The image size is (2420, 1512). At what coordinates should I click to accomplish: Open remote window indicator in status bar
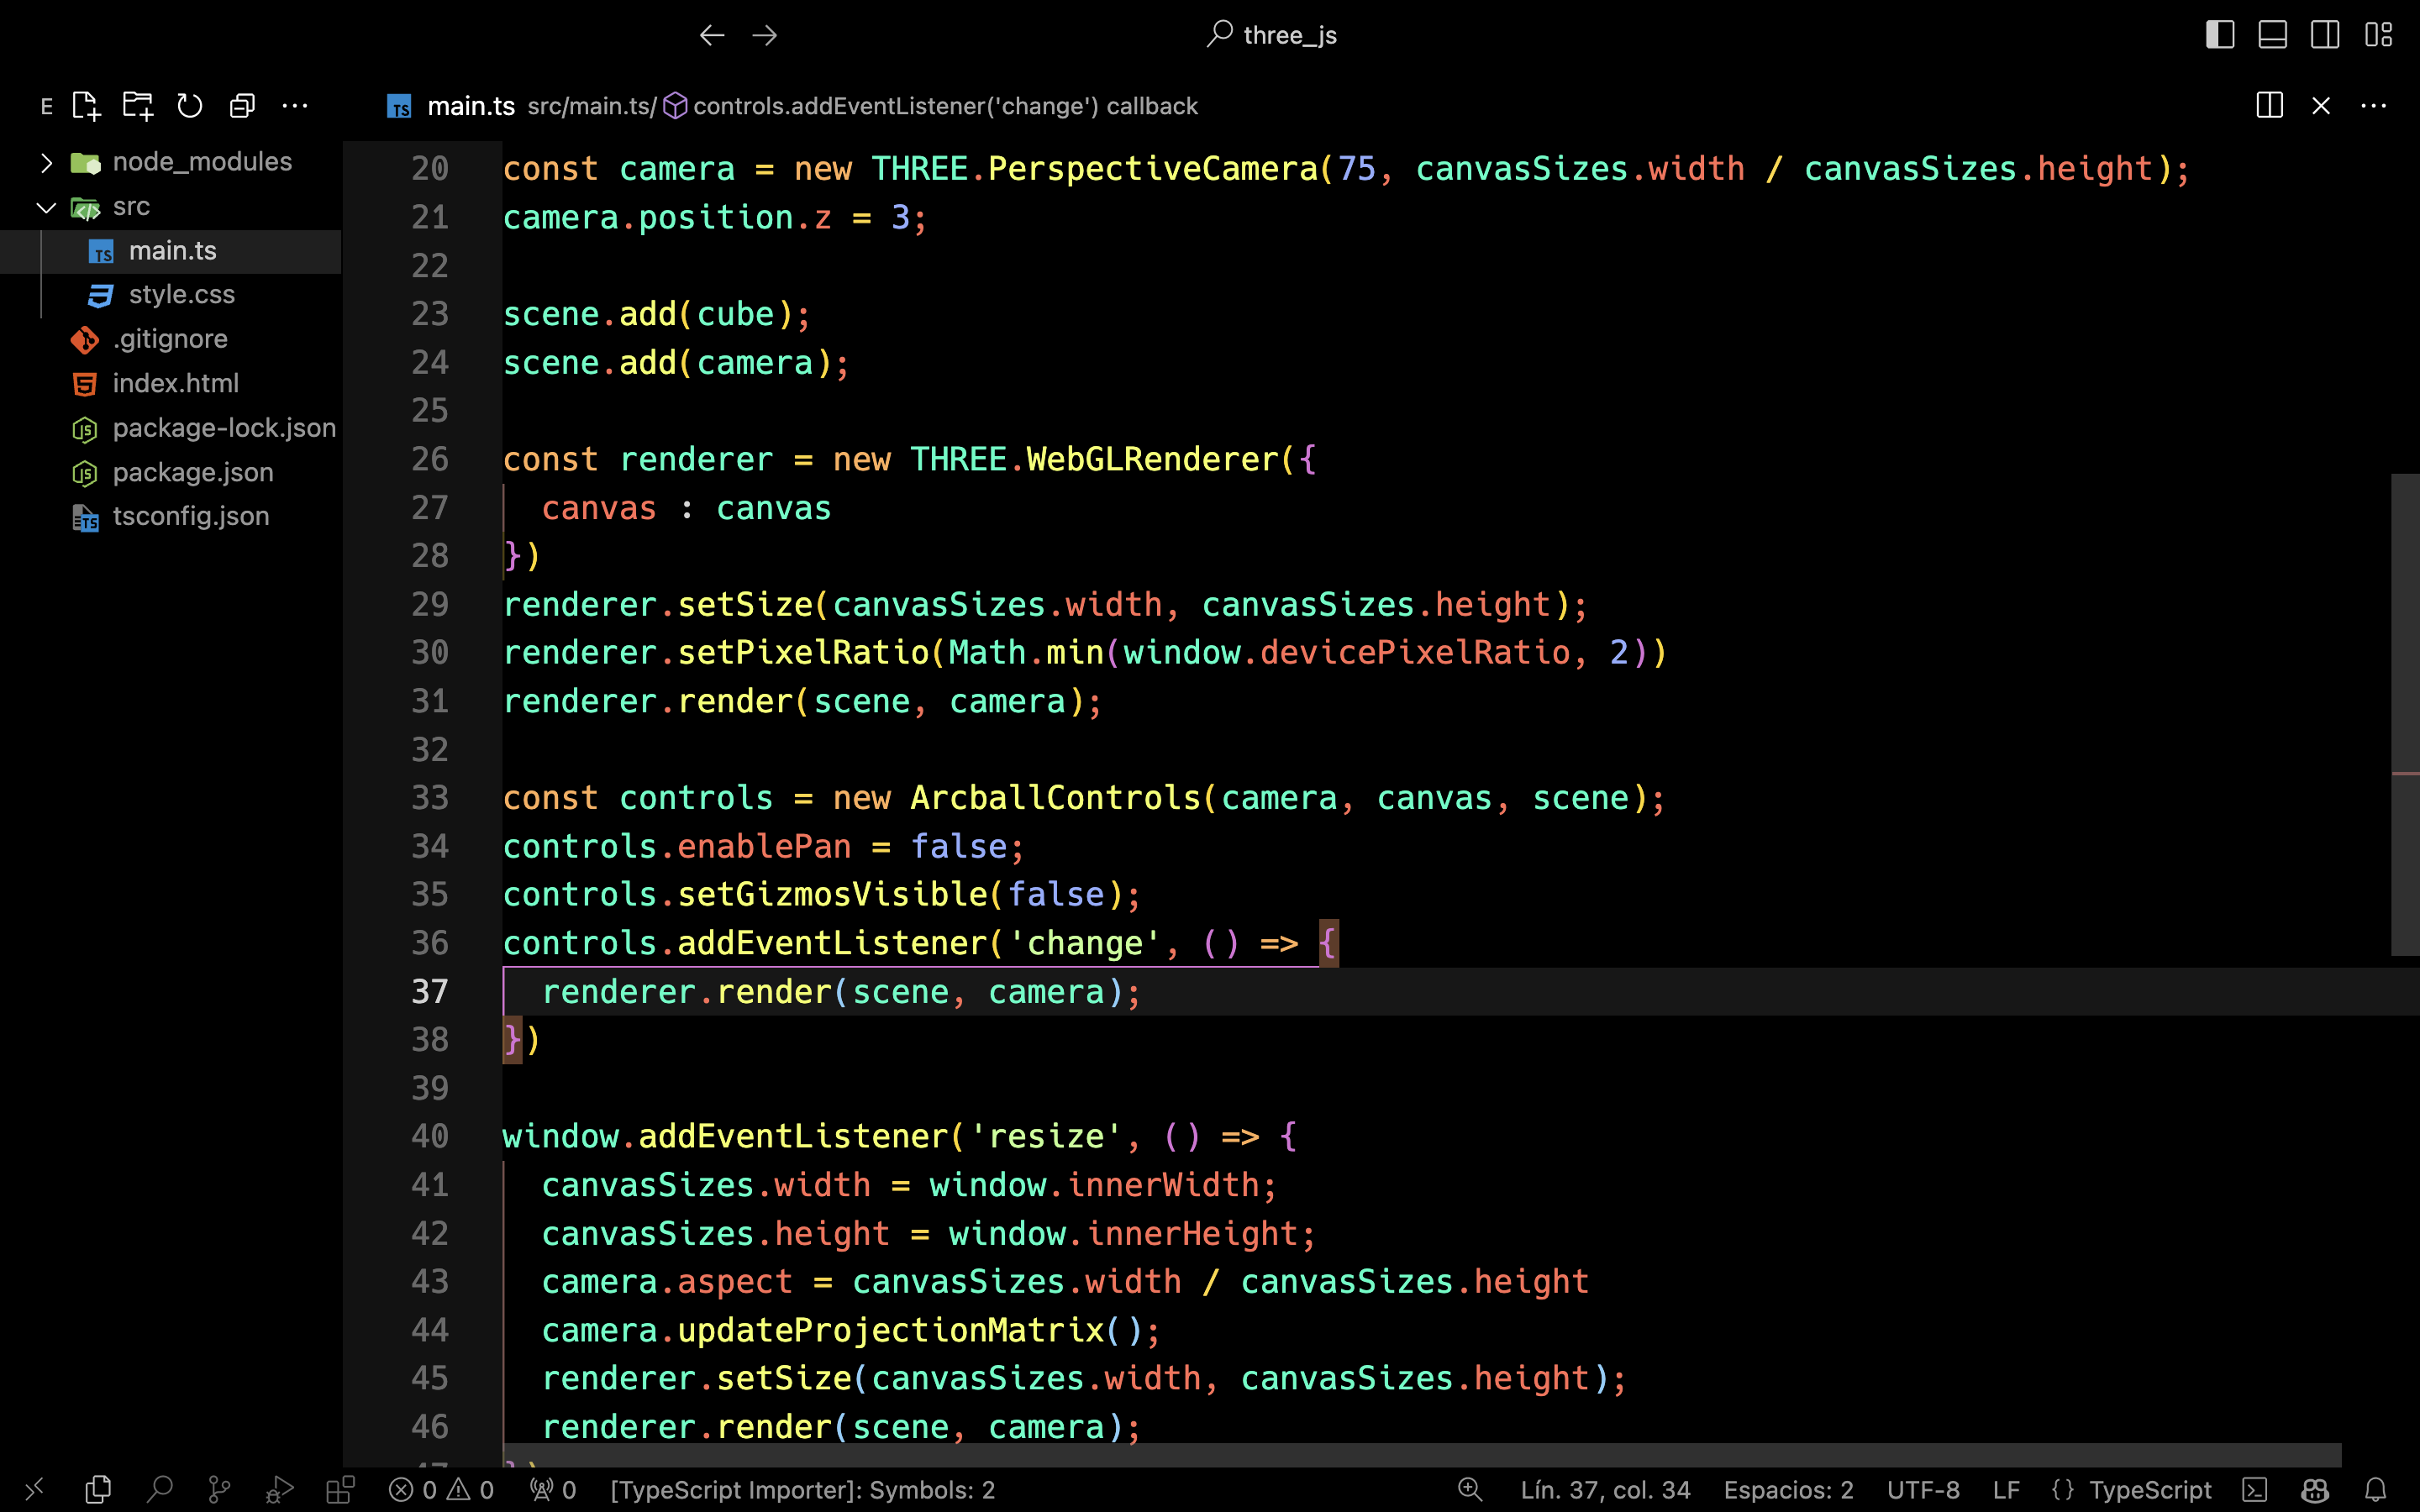pos(34,1490)
